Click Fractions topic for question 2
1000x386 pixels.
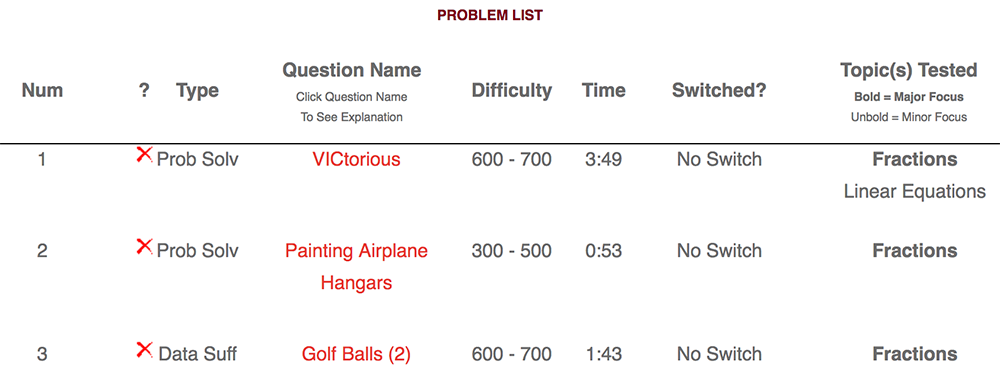(x=915, y=251)
